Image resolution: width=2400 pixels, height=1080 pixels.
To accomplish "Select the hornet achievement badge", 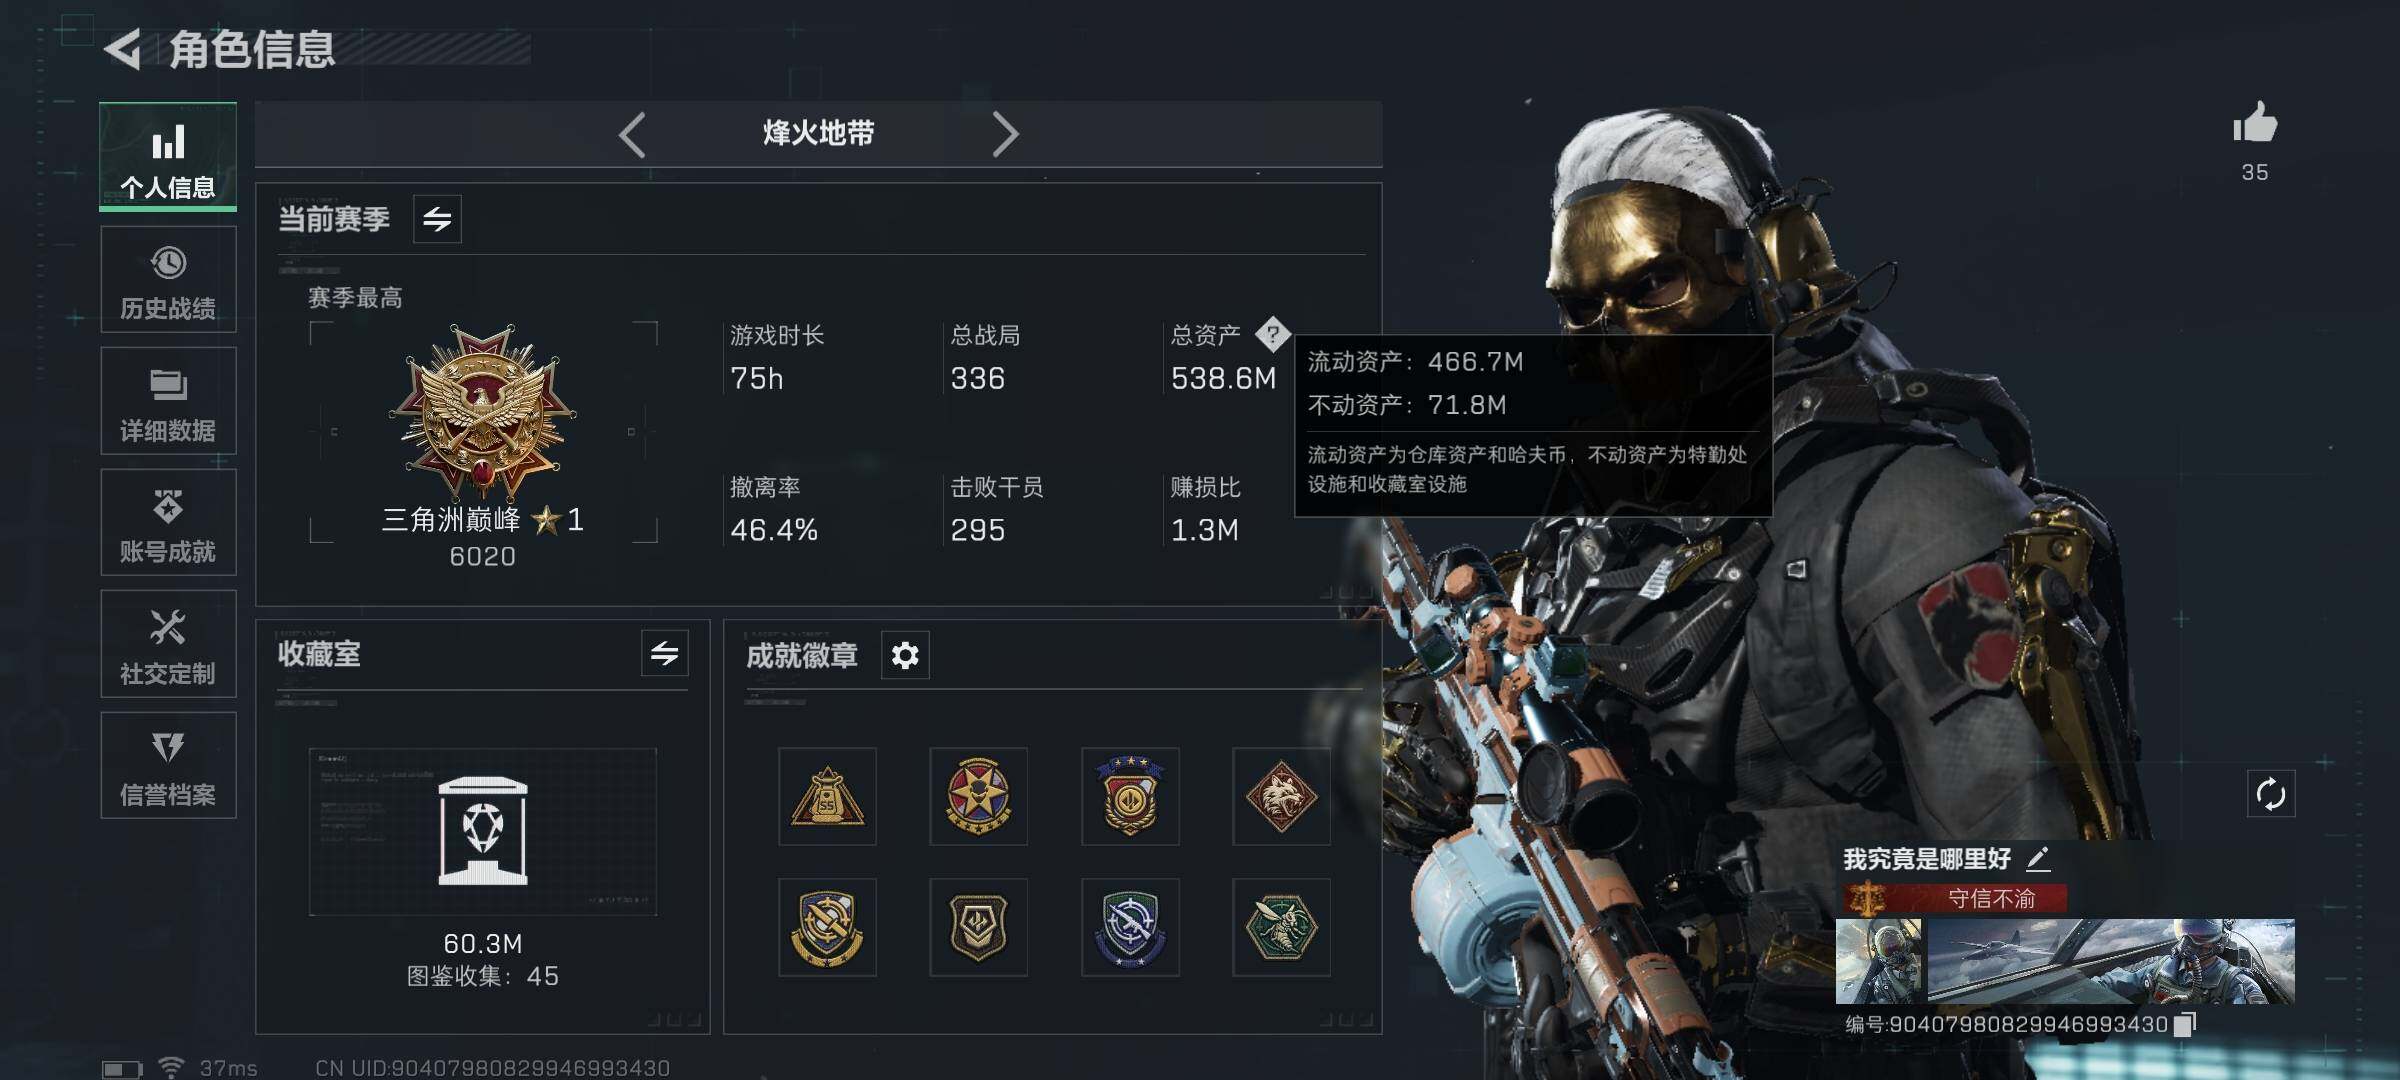I will click(x=1281, y=927).
